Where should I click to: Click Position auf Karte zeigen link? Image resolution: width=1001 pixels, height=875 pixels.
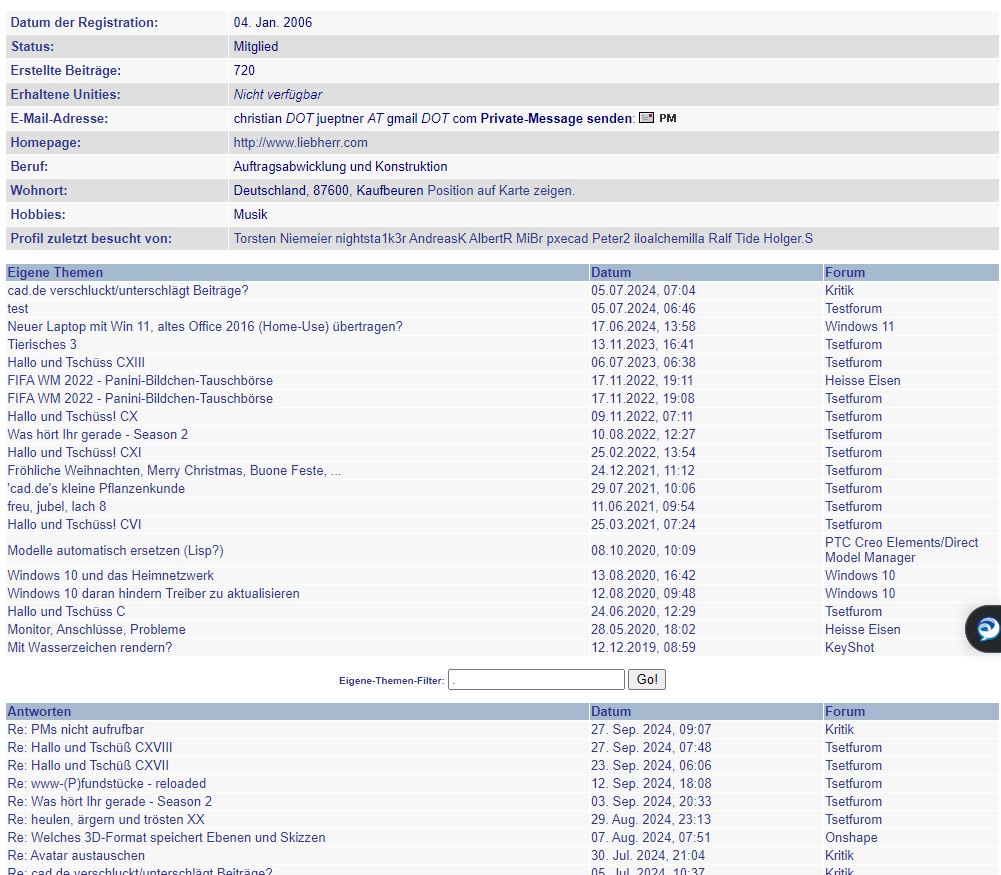[501, 190]
